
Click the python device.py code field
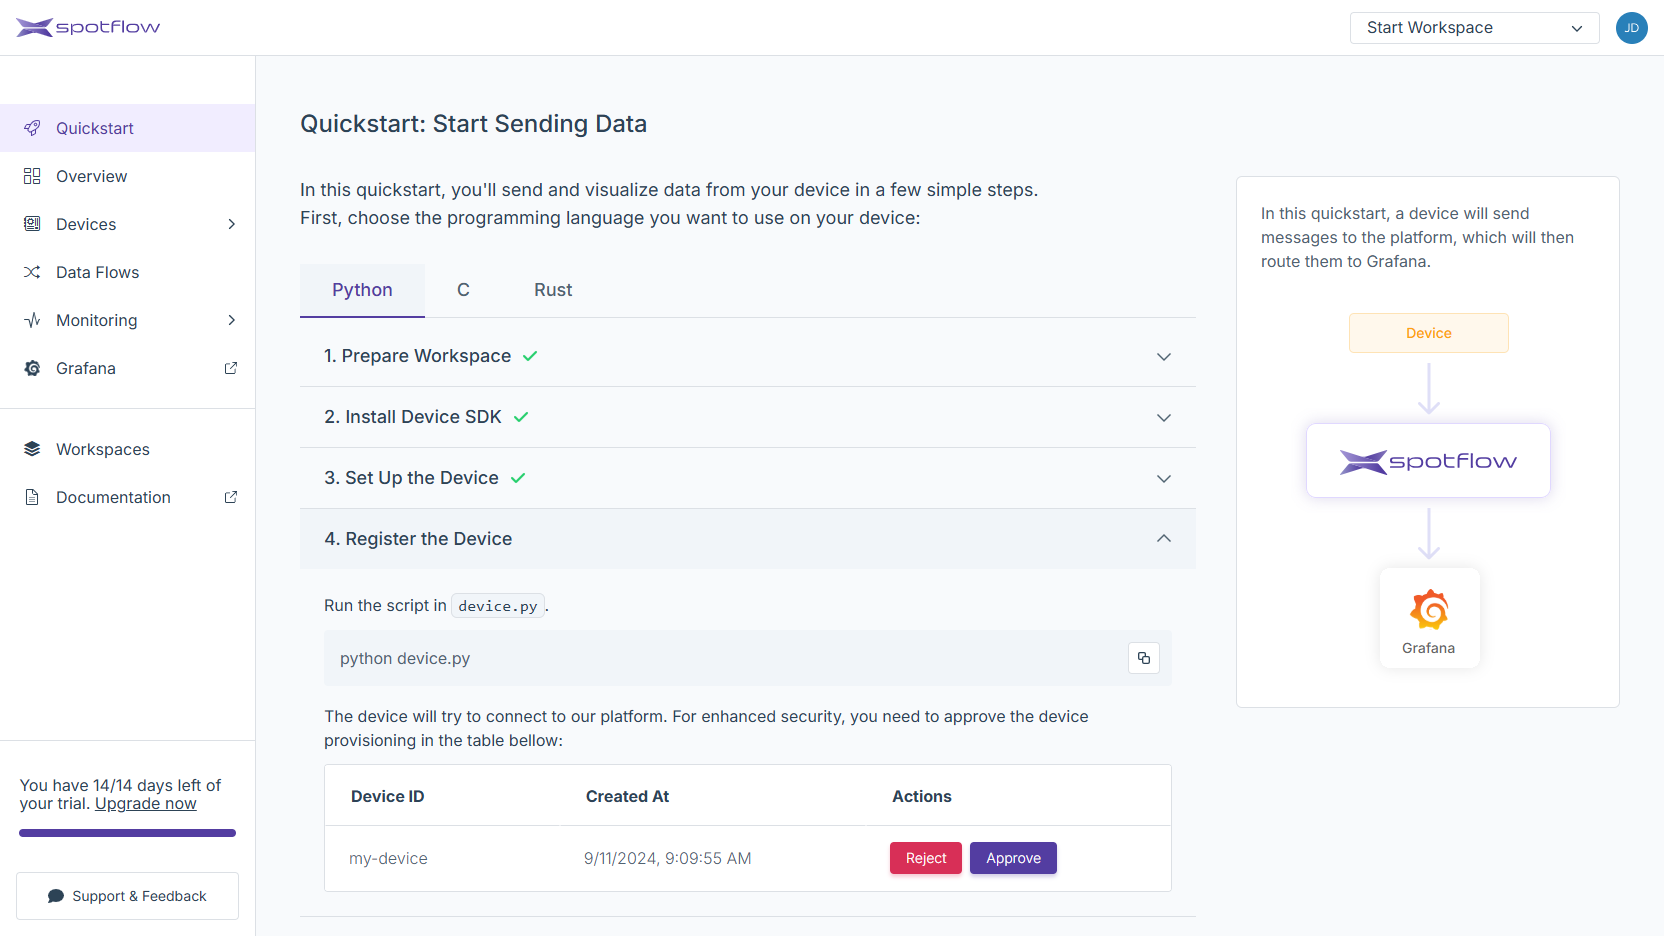[748, 658]
